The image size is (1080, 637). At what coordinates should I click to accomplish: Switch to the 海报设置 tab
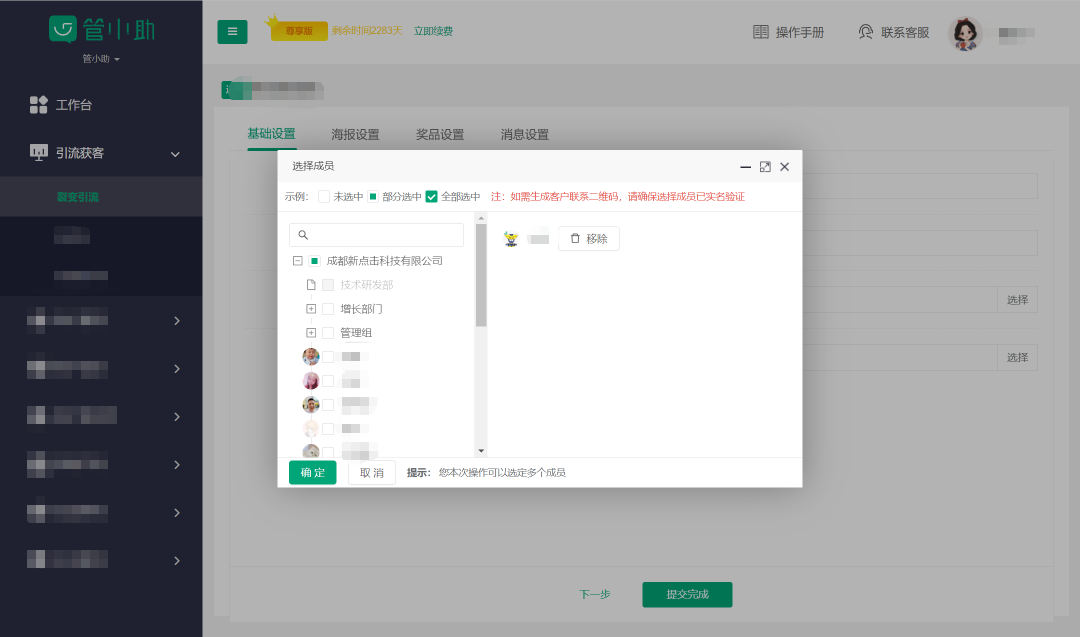(355, 134)
